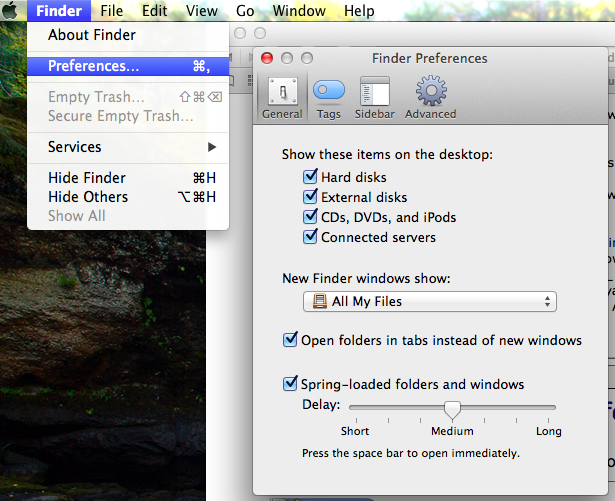Set delay at the Short tick mark
Viewport: 615px width, 501px height.
click(357, 421)
